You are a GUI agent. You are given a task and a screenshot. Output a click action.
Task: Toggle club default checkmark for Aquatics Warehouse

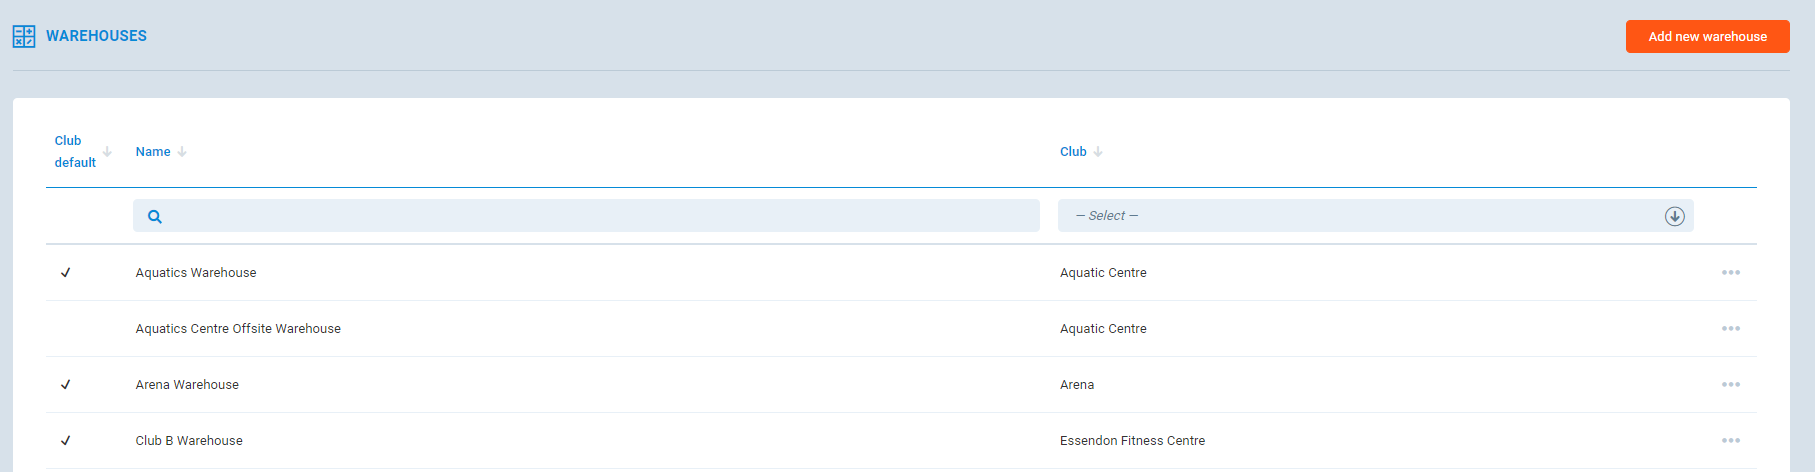click(x=66, y=273)
